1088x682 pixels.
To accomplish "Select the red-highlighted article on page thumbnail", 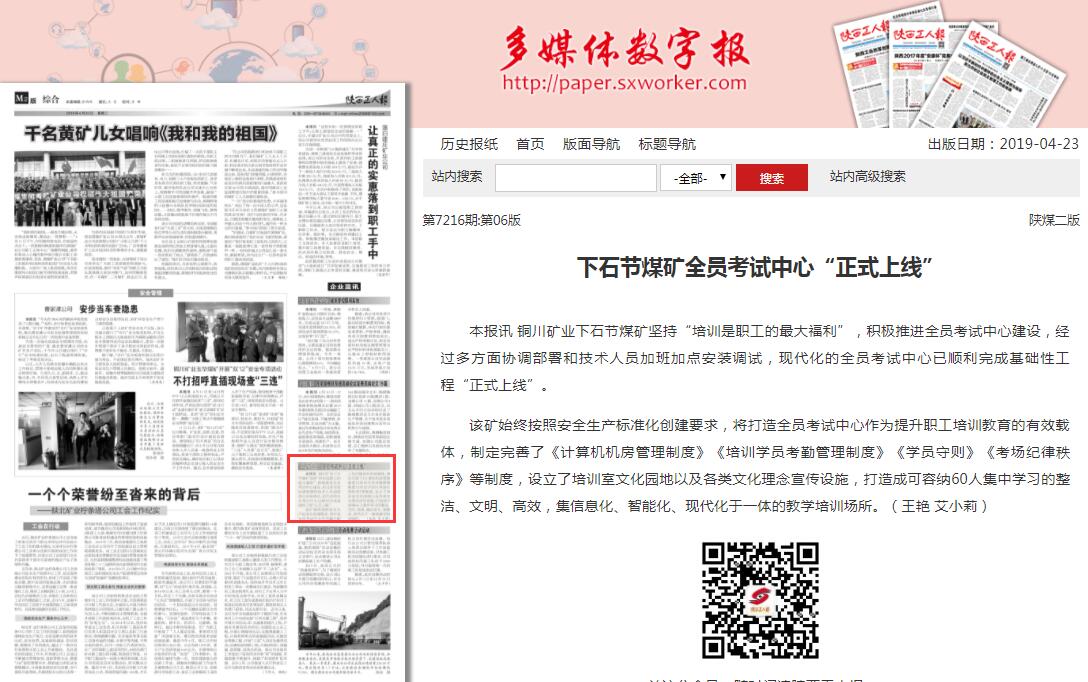I will (342, 488).
